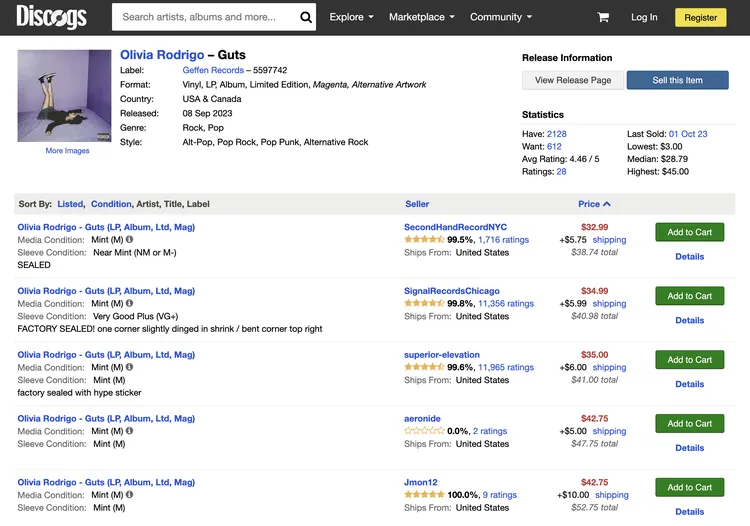Sort listings by Condition

pyautogui.click(x=111, y=204)
